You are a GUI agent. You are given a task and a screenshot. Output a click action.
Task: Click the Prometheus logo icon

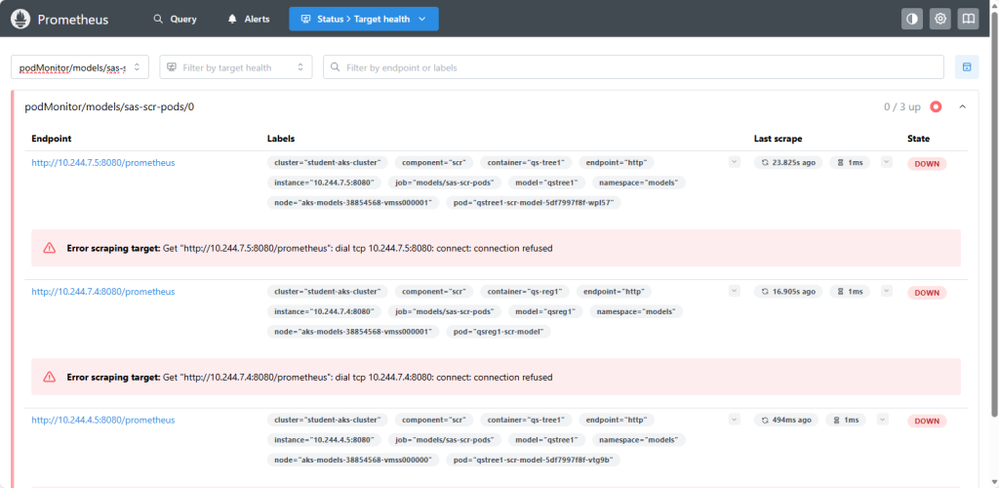[x=21, y=19]
